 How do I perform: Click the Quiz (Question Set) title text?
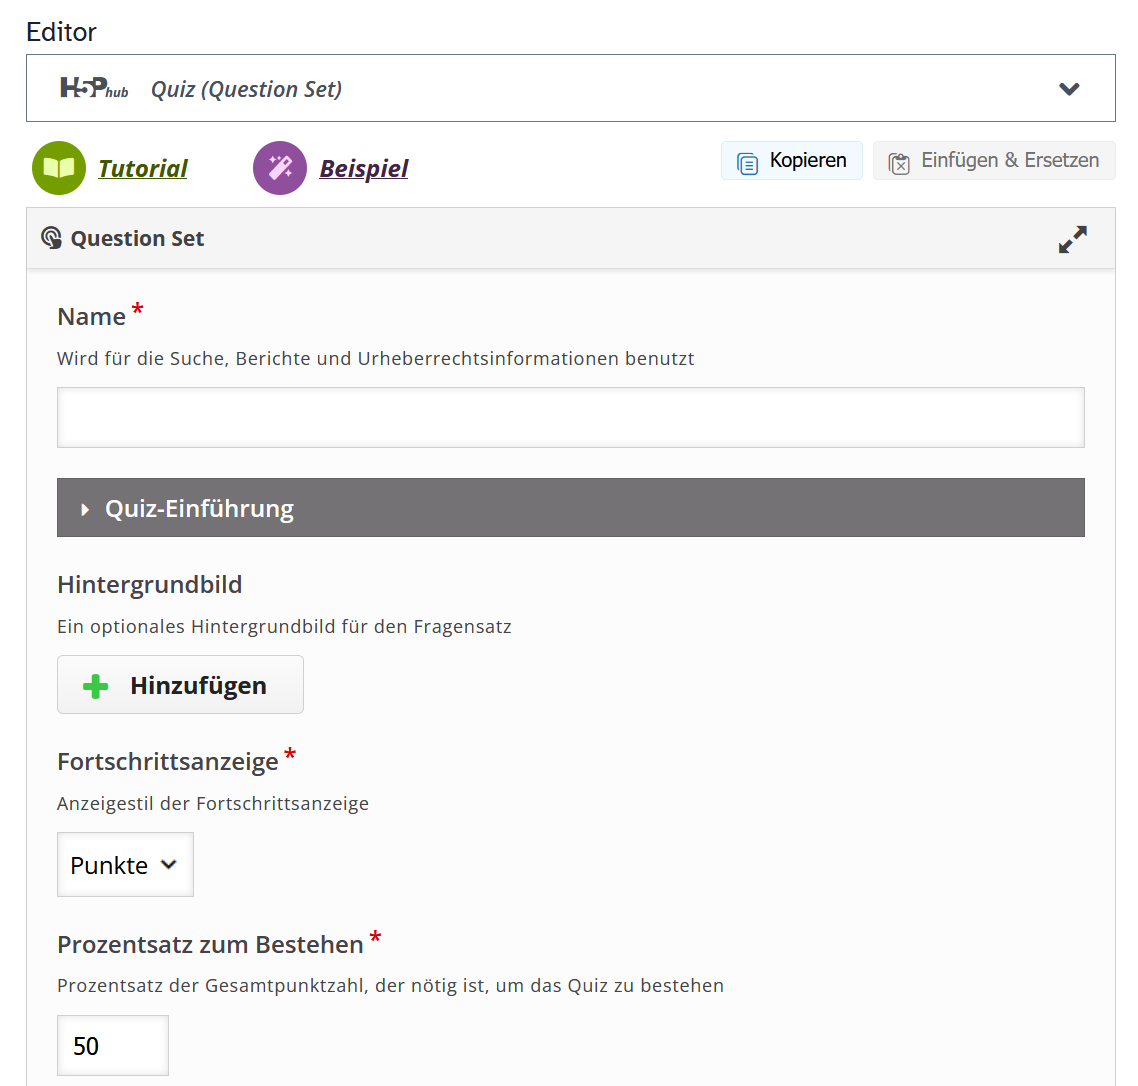click(x=246, y=90)
